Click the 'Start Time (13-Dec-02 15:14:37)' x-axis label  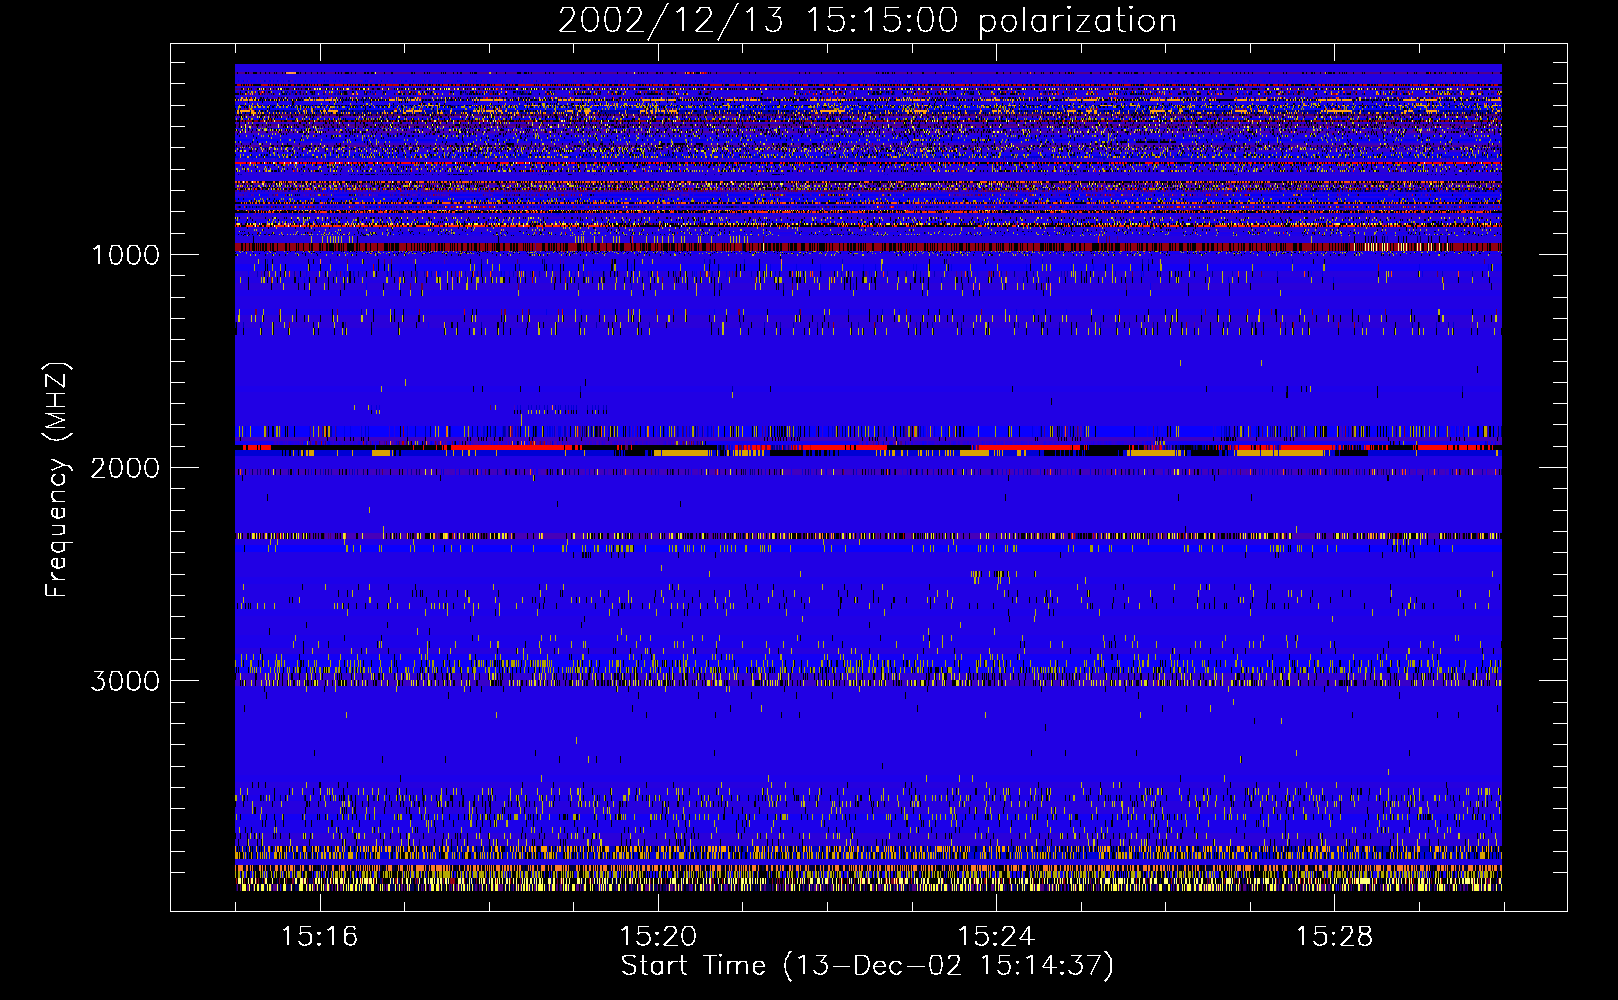(x=867, y=966)
